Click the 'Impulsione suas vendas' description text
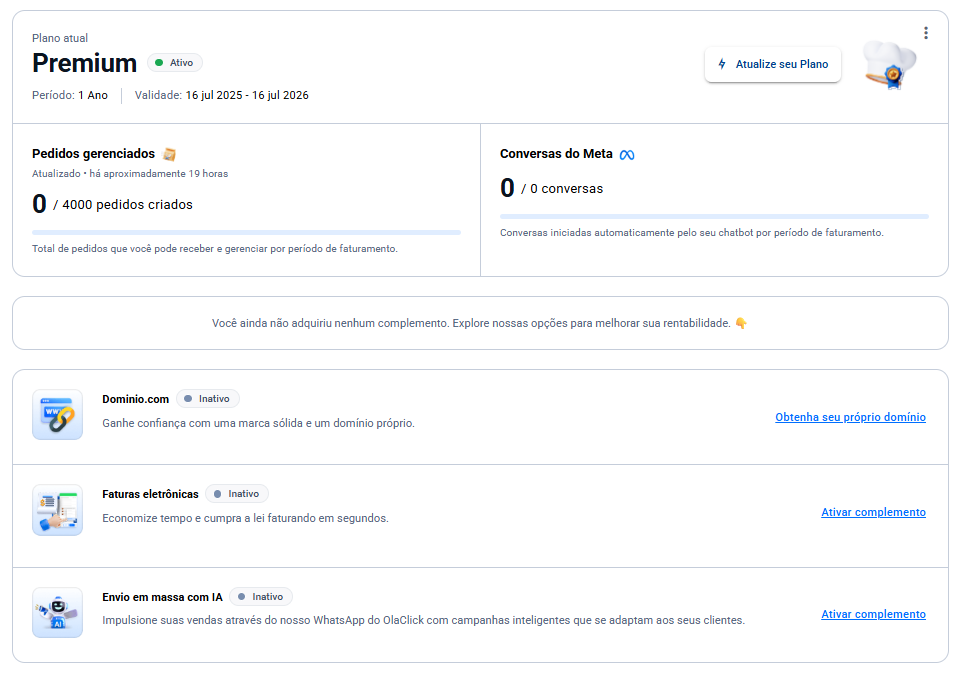This screenshot has width=965, height=689. pos(423,621)
